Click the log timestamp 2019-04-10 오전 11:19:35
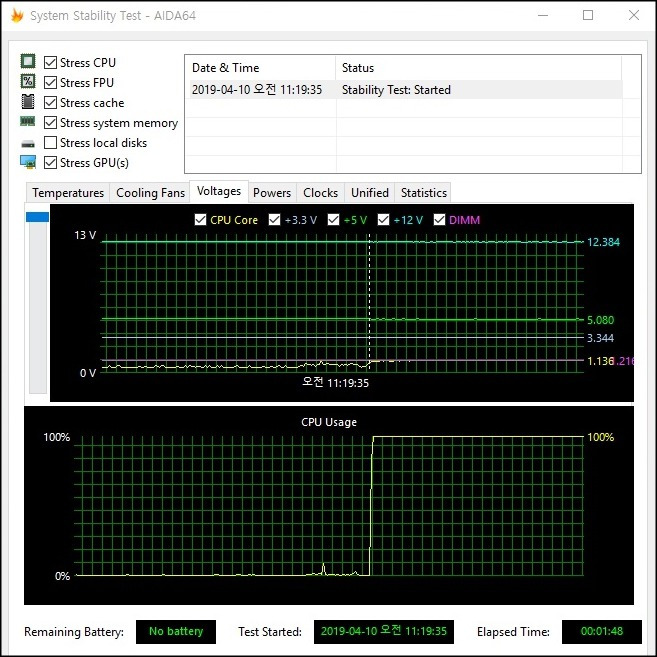This screenshot has height=657, width=657. (x=257, y=90)
